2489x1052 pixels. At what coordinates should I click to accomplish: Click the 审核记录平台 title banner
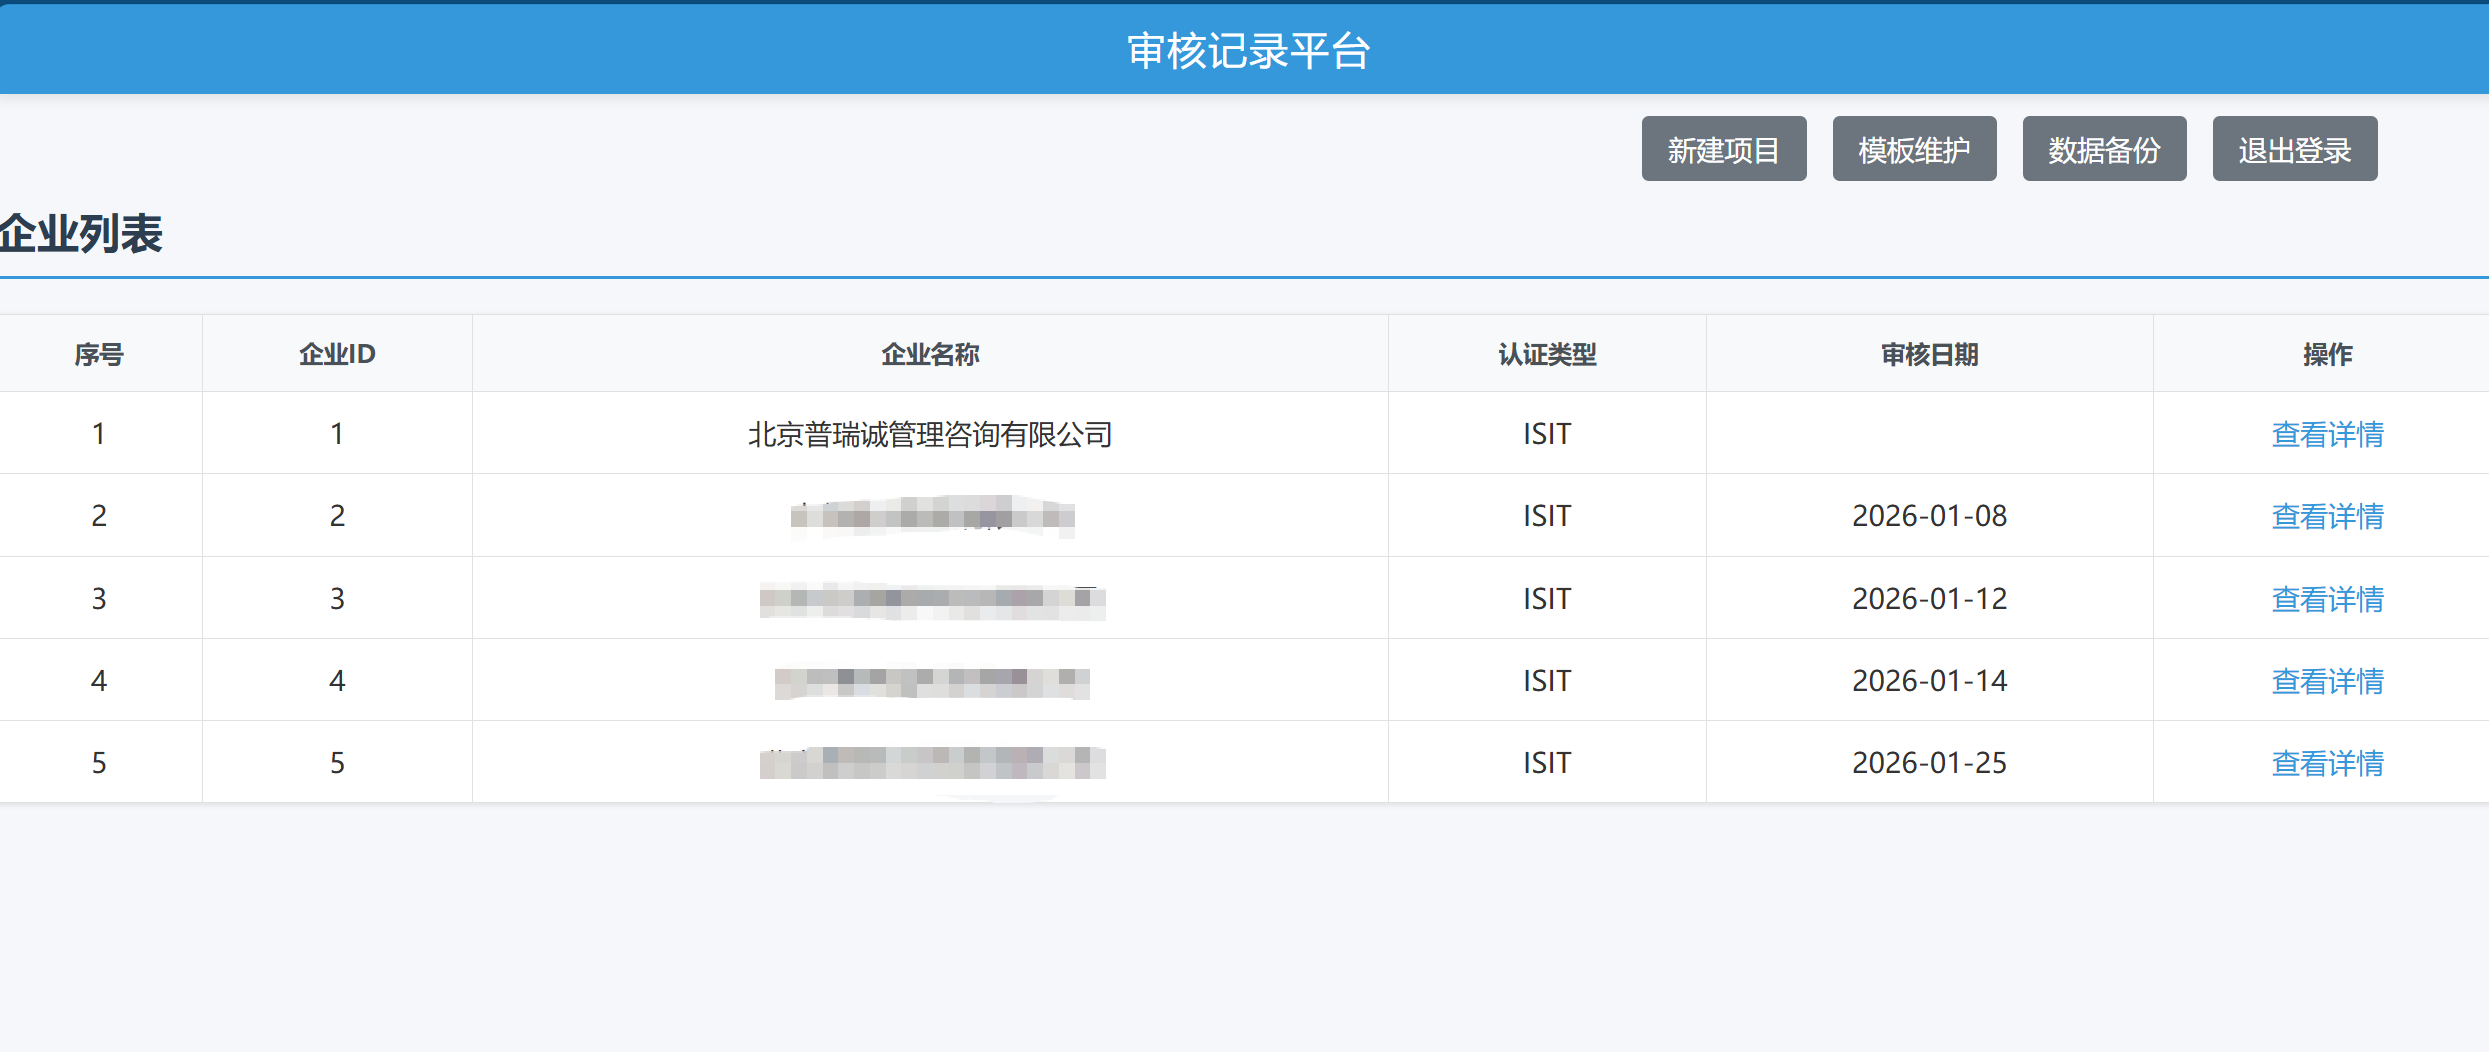[x=1244, y=48]
